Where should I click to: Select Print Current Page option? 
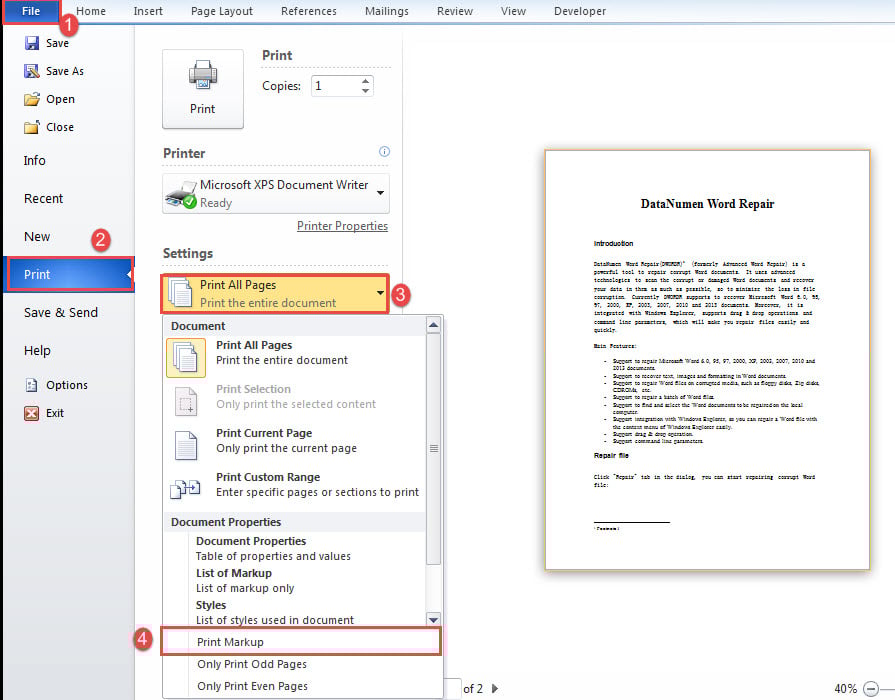click(264, 440)
